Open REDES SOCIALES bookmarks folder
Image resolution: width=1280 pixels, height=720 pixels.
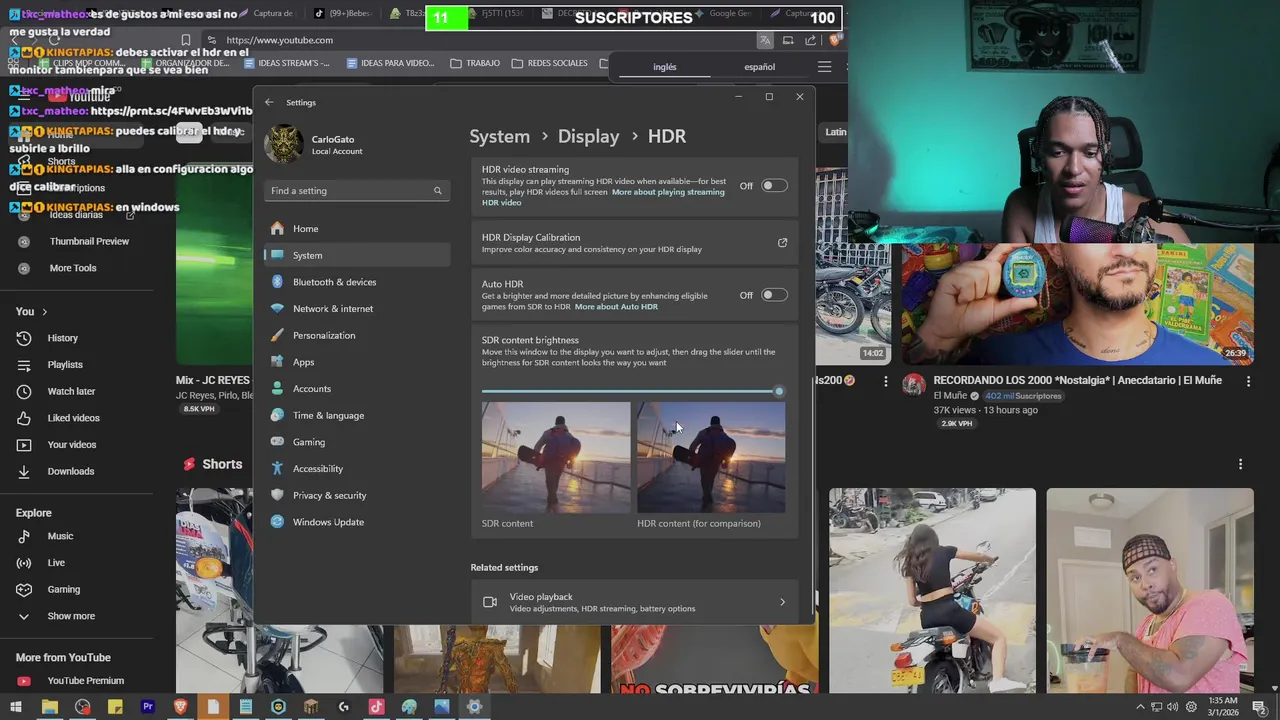[549, 63]
